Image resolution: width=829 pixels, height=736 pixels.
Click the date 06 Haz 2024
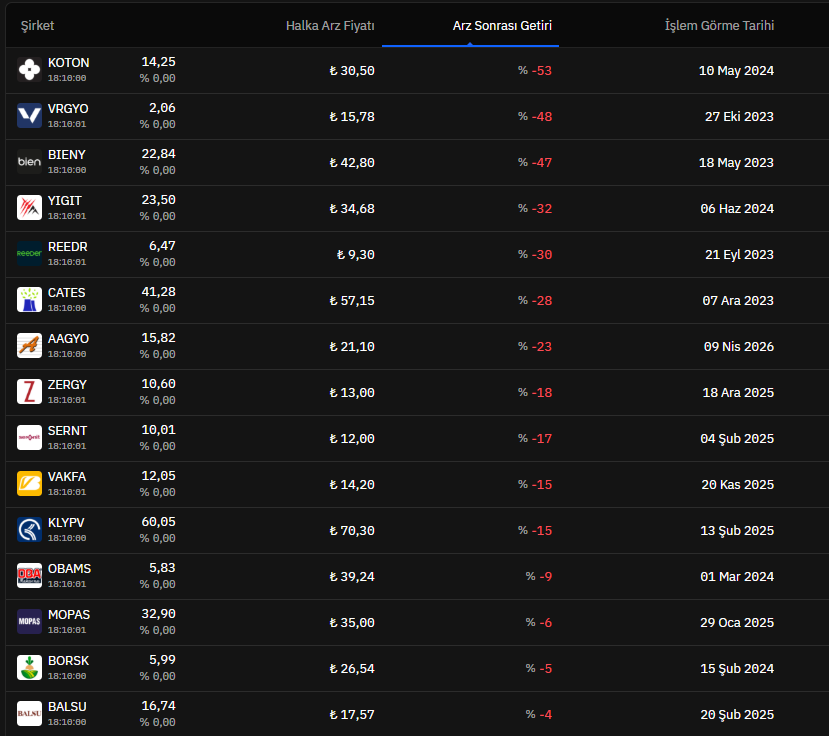tap(737, 208)
